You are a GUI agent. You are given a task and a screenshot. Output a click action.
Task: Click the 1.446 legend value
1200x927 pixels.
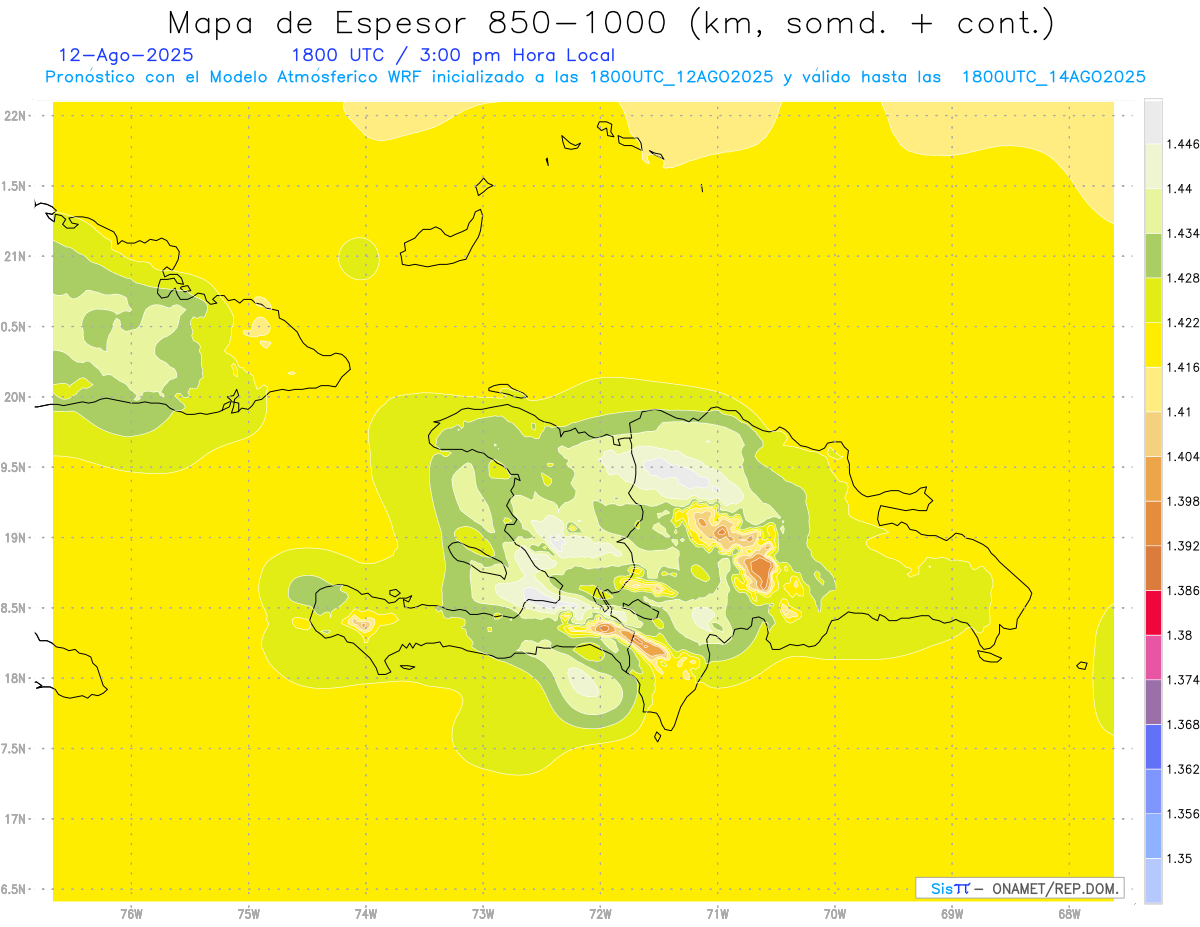pos(1185,144)
